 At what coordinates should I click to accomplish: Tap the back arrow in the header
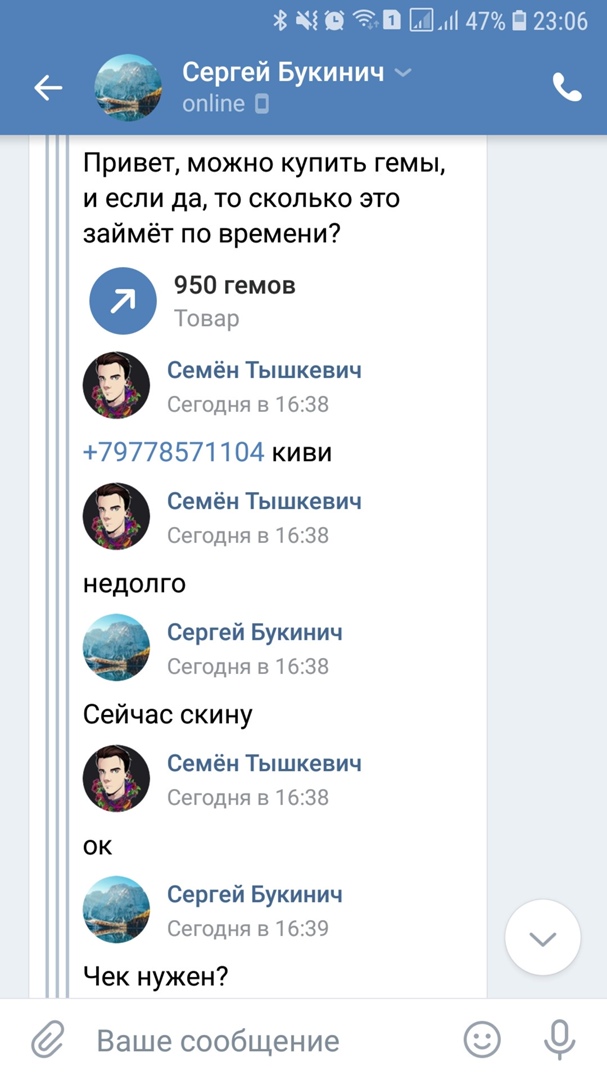pyautogui.click(x=48, y=88)
